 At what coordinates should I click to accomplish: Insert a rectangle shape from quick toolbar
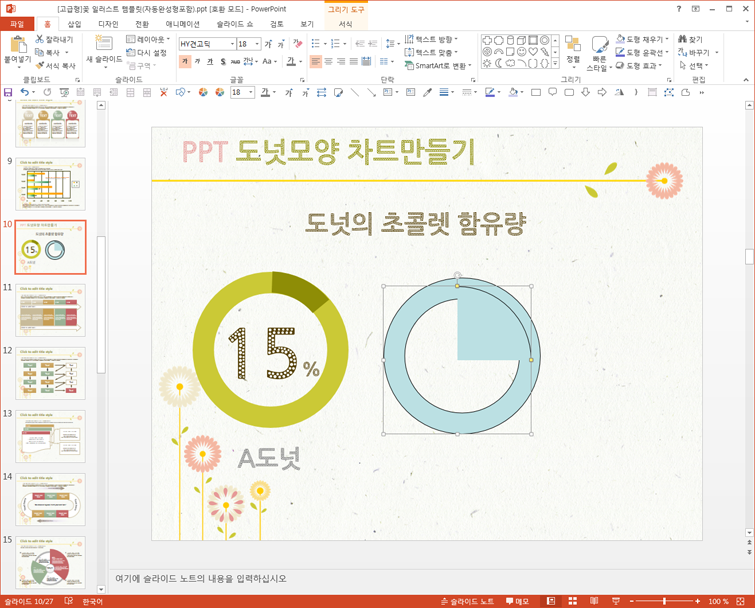(x=535, y=92)
